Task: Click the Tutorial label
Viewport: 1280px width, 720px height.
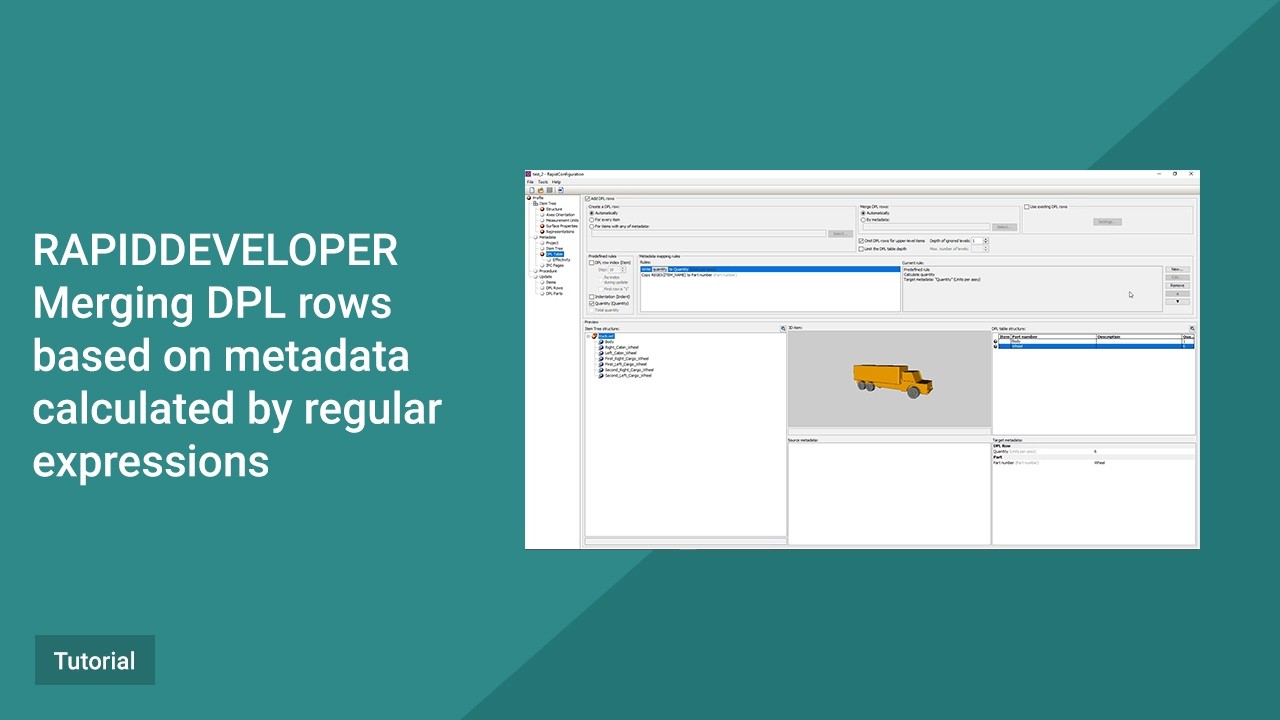Action: coord(95,661)
